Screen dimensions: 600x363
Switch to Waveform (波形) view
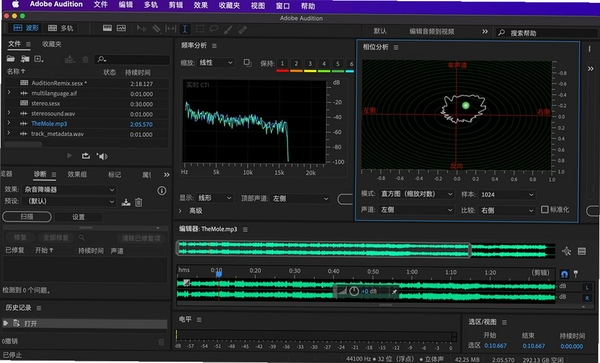click(x=26, y=28)
